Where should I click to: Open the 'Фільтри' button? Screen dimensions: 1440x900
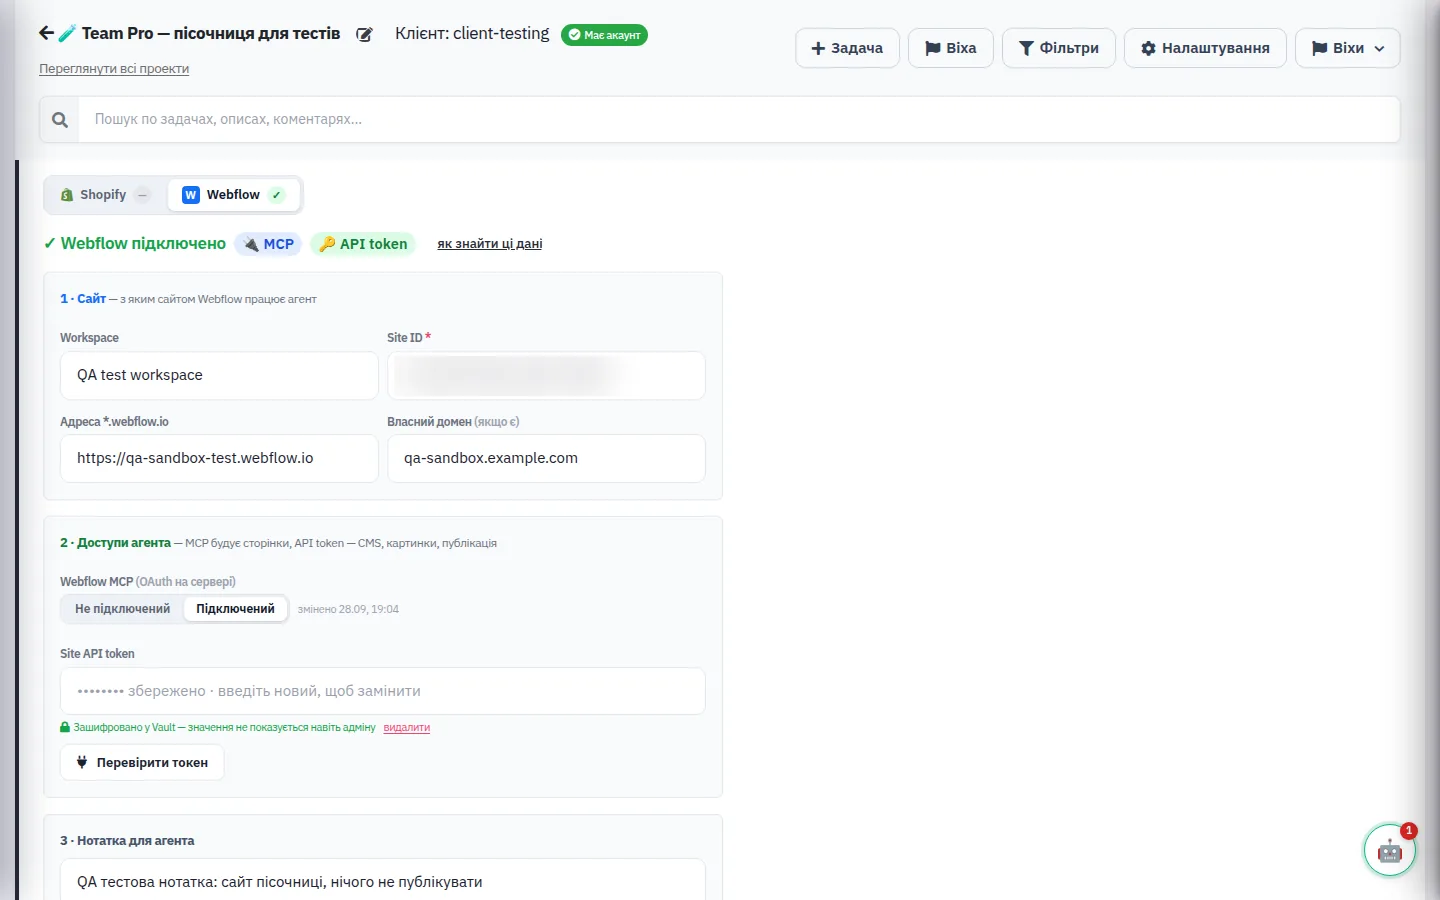point(1059,48)
